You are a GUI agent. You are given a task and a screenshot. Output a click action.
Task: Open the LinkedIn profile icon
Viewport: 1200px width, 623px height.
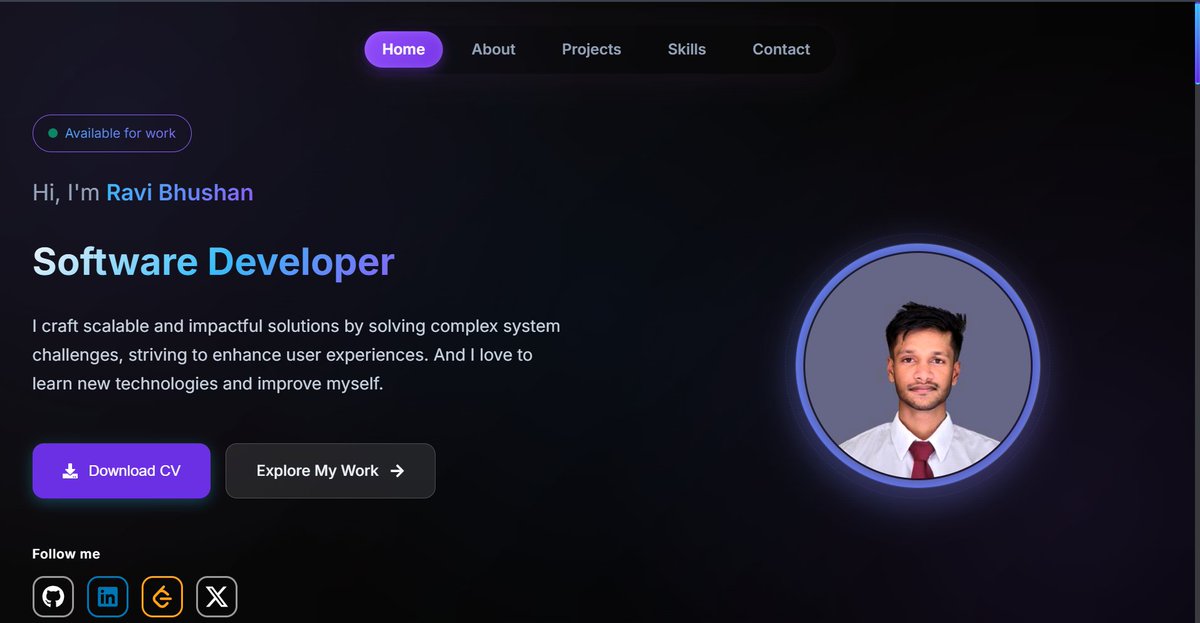pyautogui.click(x=108, y=597)
